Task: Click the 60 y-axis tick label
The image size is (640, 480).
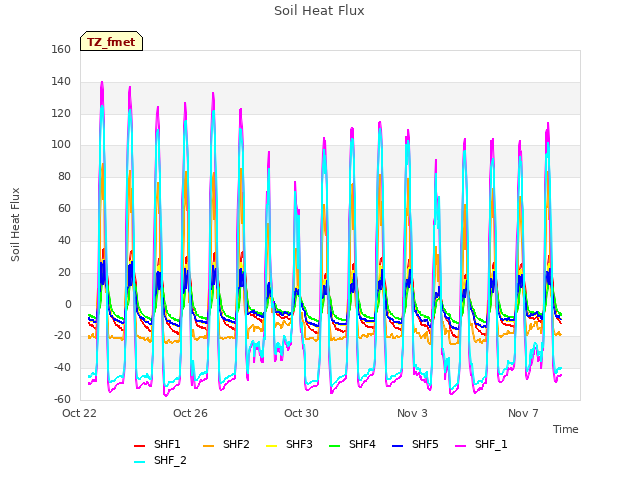Action: 64,209
